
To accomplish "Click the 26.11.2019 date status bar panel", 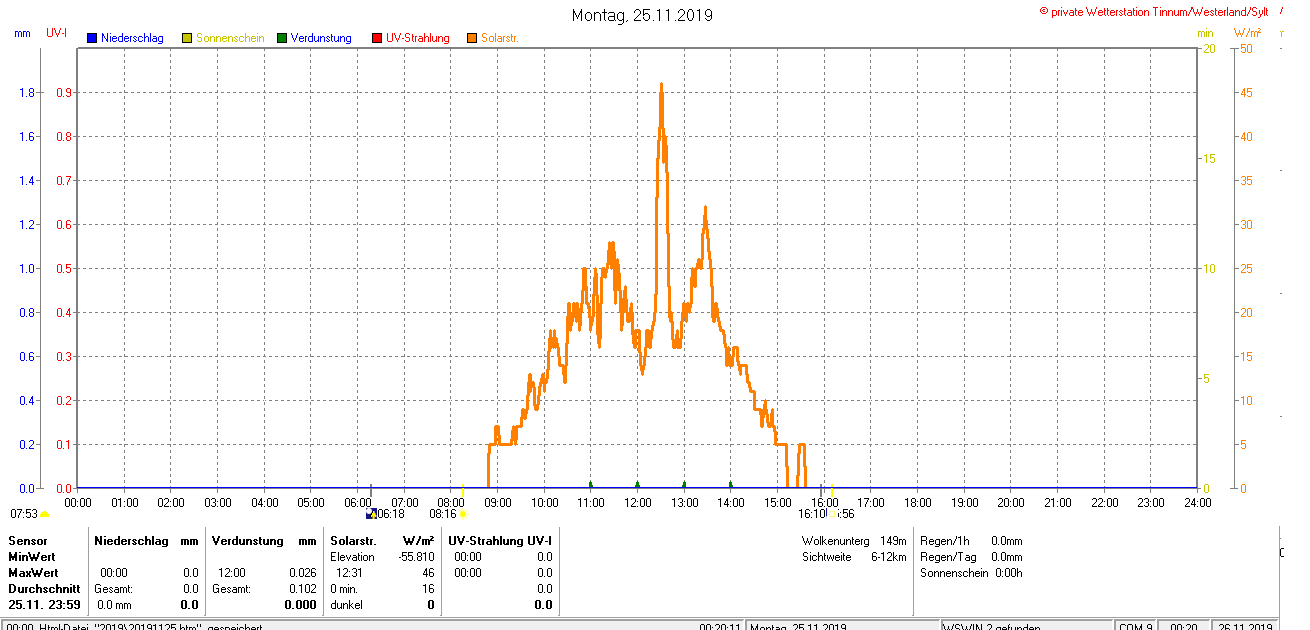I will pyautogui.click(x=1245, y=626).
